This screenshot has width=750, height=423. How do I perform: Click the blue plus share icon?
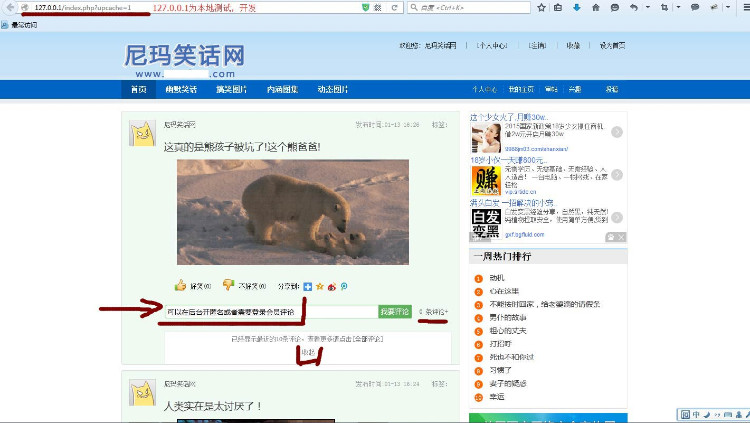click(308, 287)
